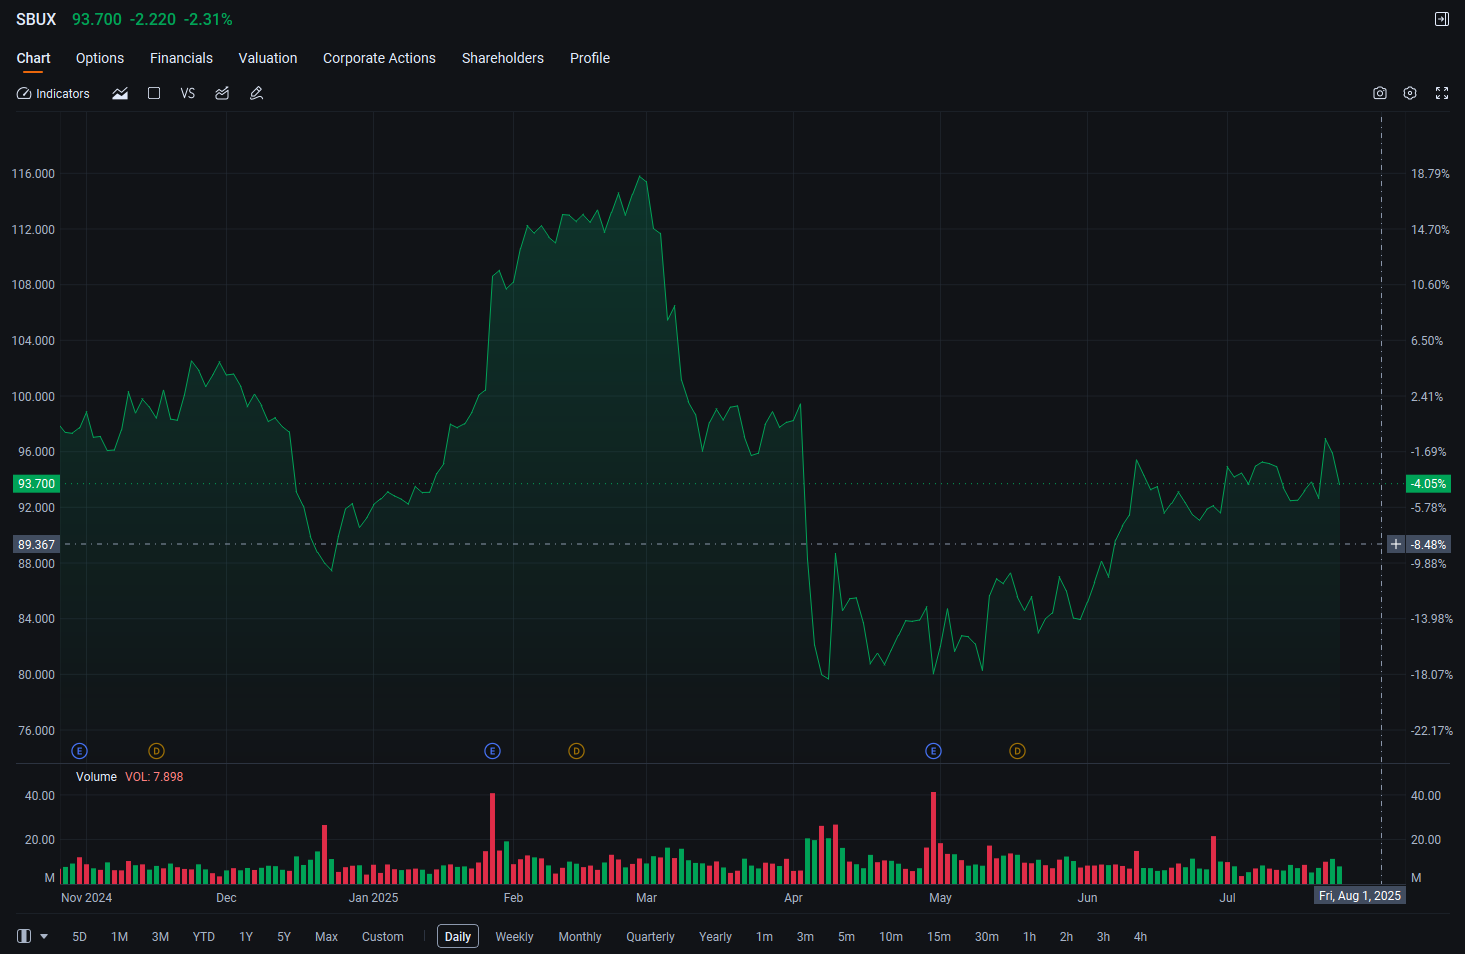1465x954 pixels.
Task: Go to the Valuation tab
Action: click(268, 58)
